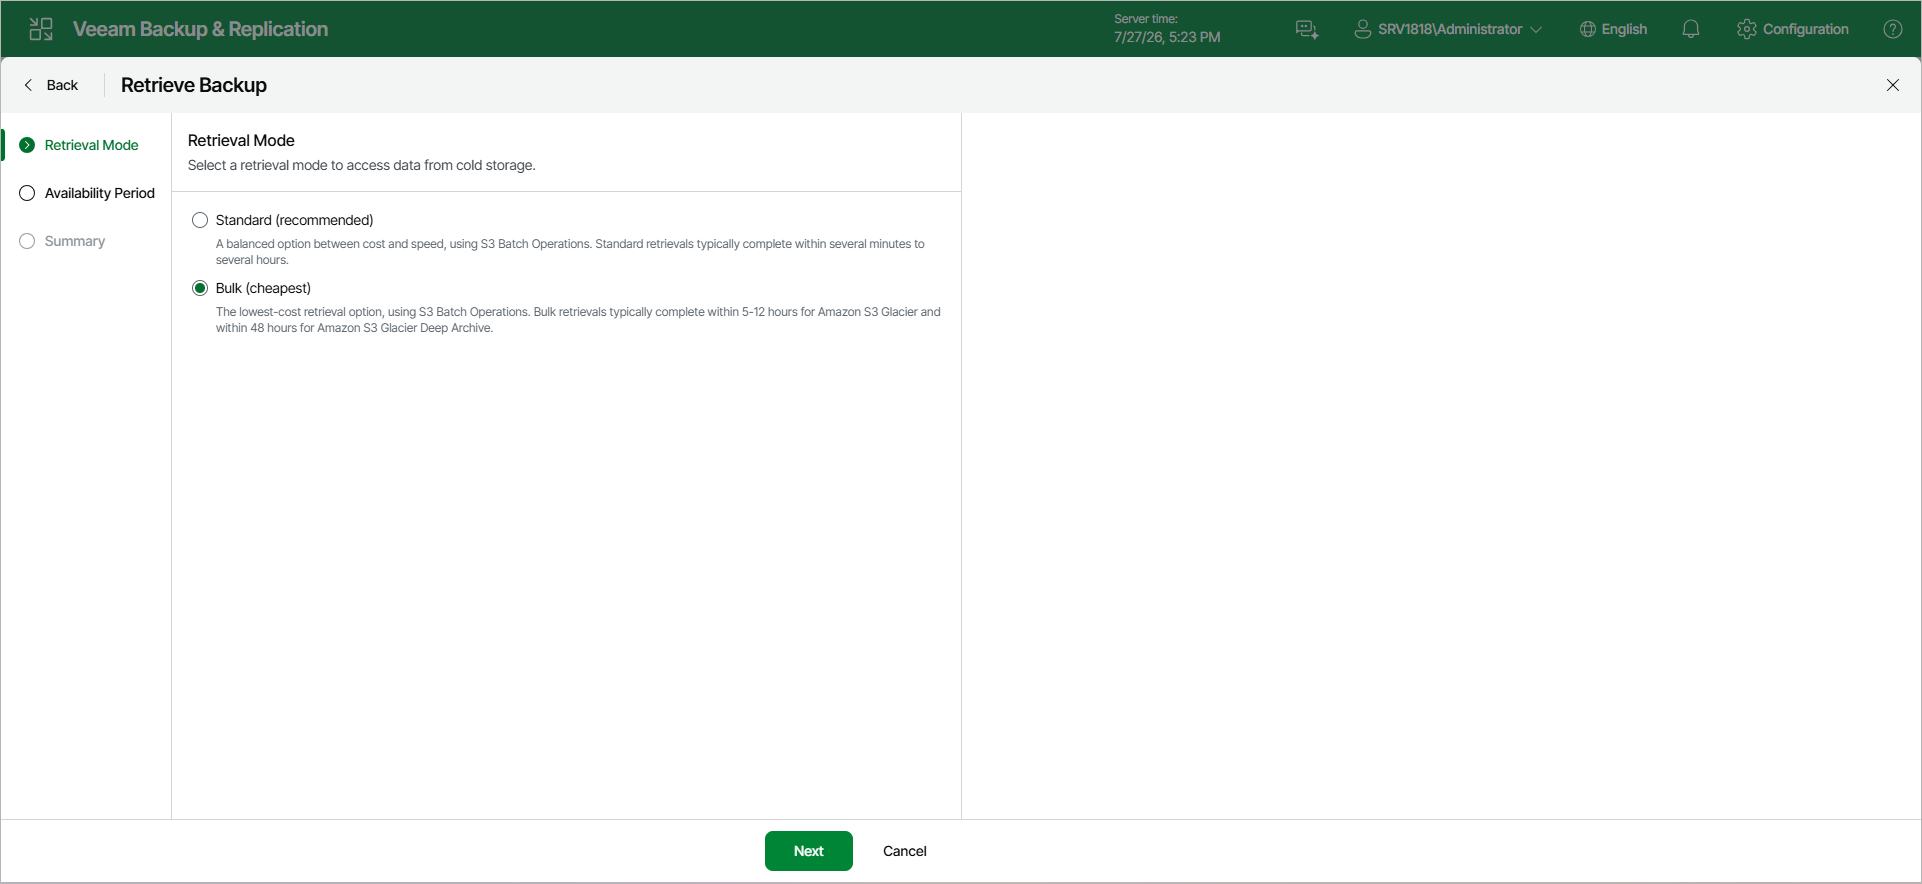Click the Configuration label
The width and height of the screenshot is (1922, 884).
point(1806,29)
